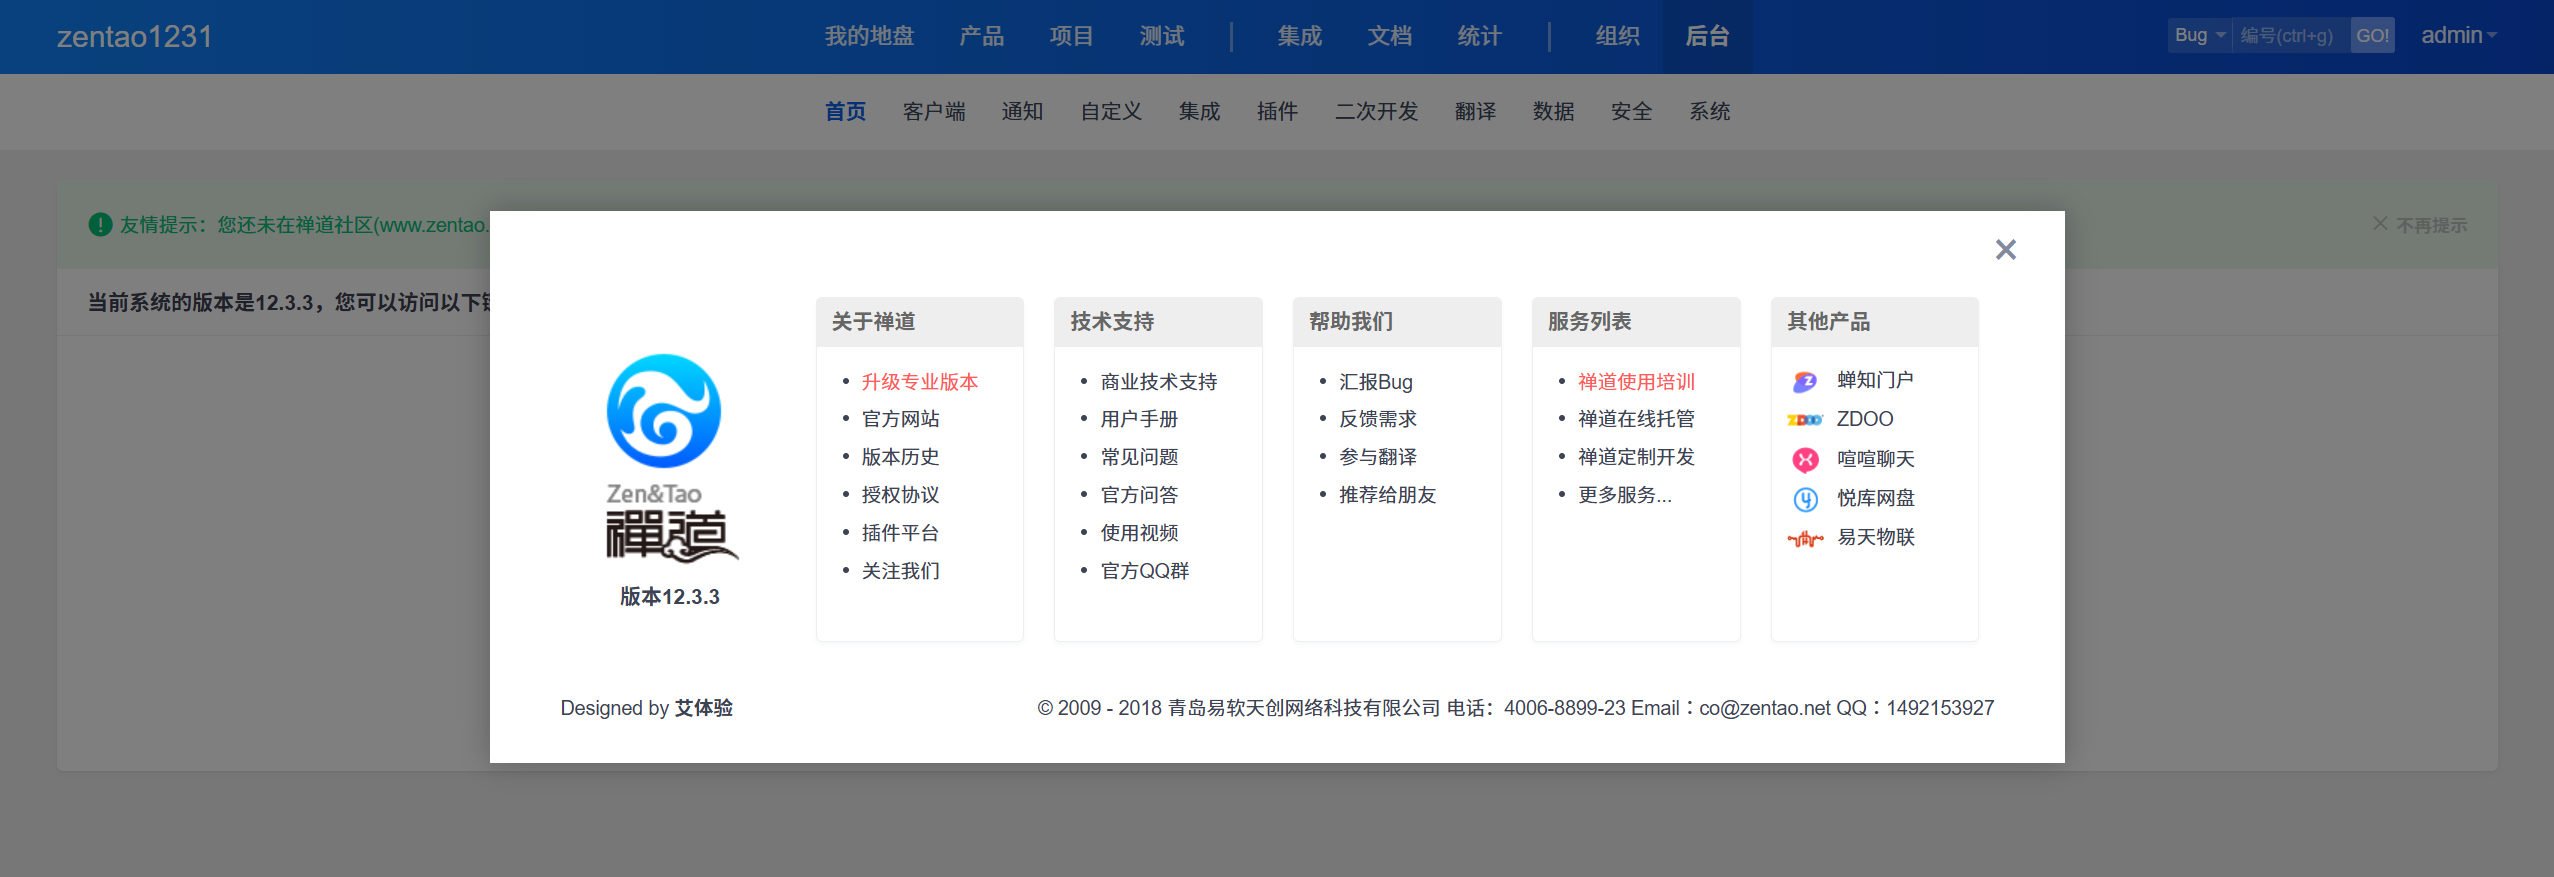The image size is (2554, 877).
Task: Open the 汇报Bug link
Action: (x=1376, y=381)
